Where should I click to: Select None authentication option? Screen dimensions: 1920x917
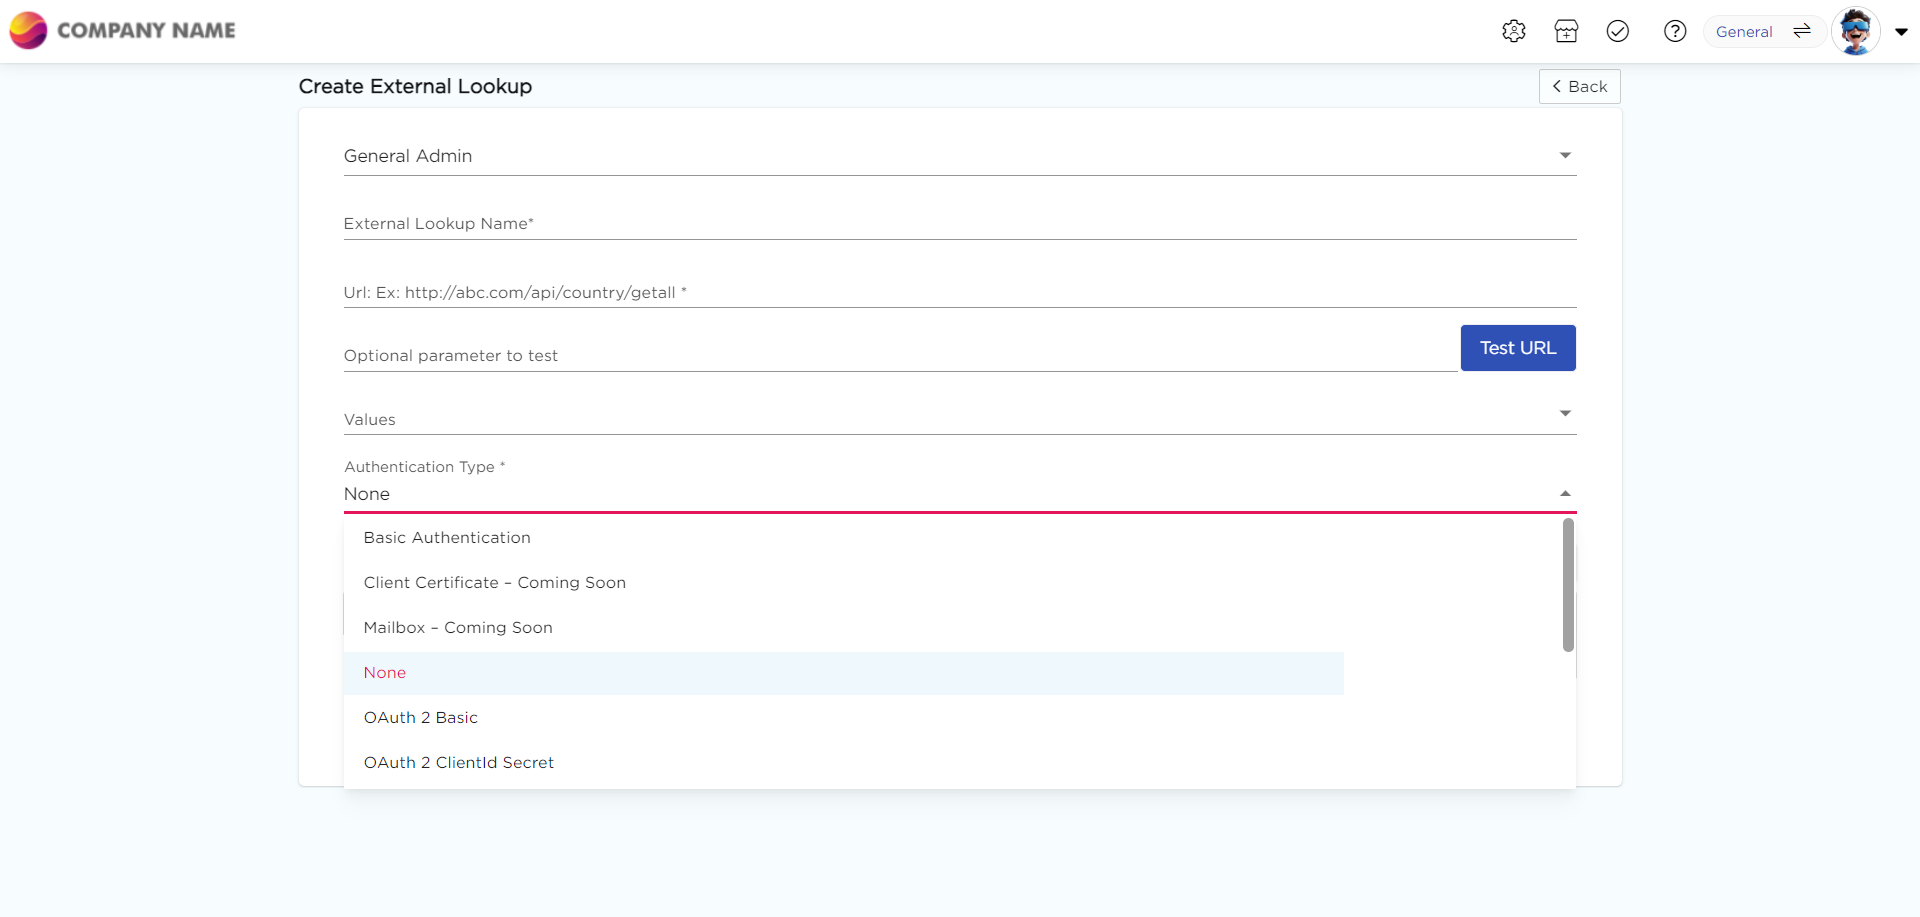[385, 673]
